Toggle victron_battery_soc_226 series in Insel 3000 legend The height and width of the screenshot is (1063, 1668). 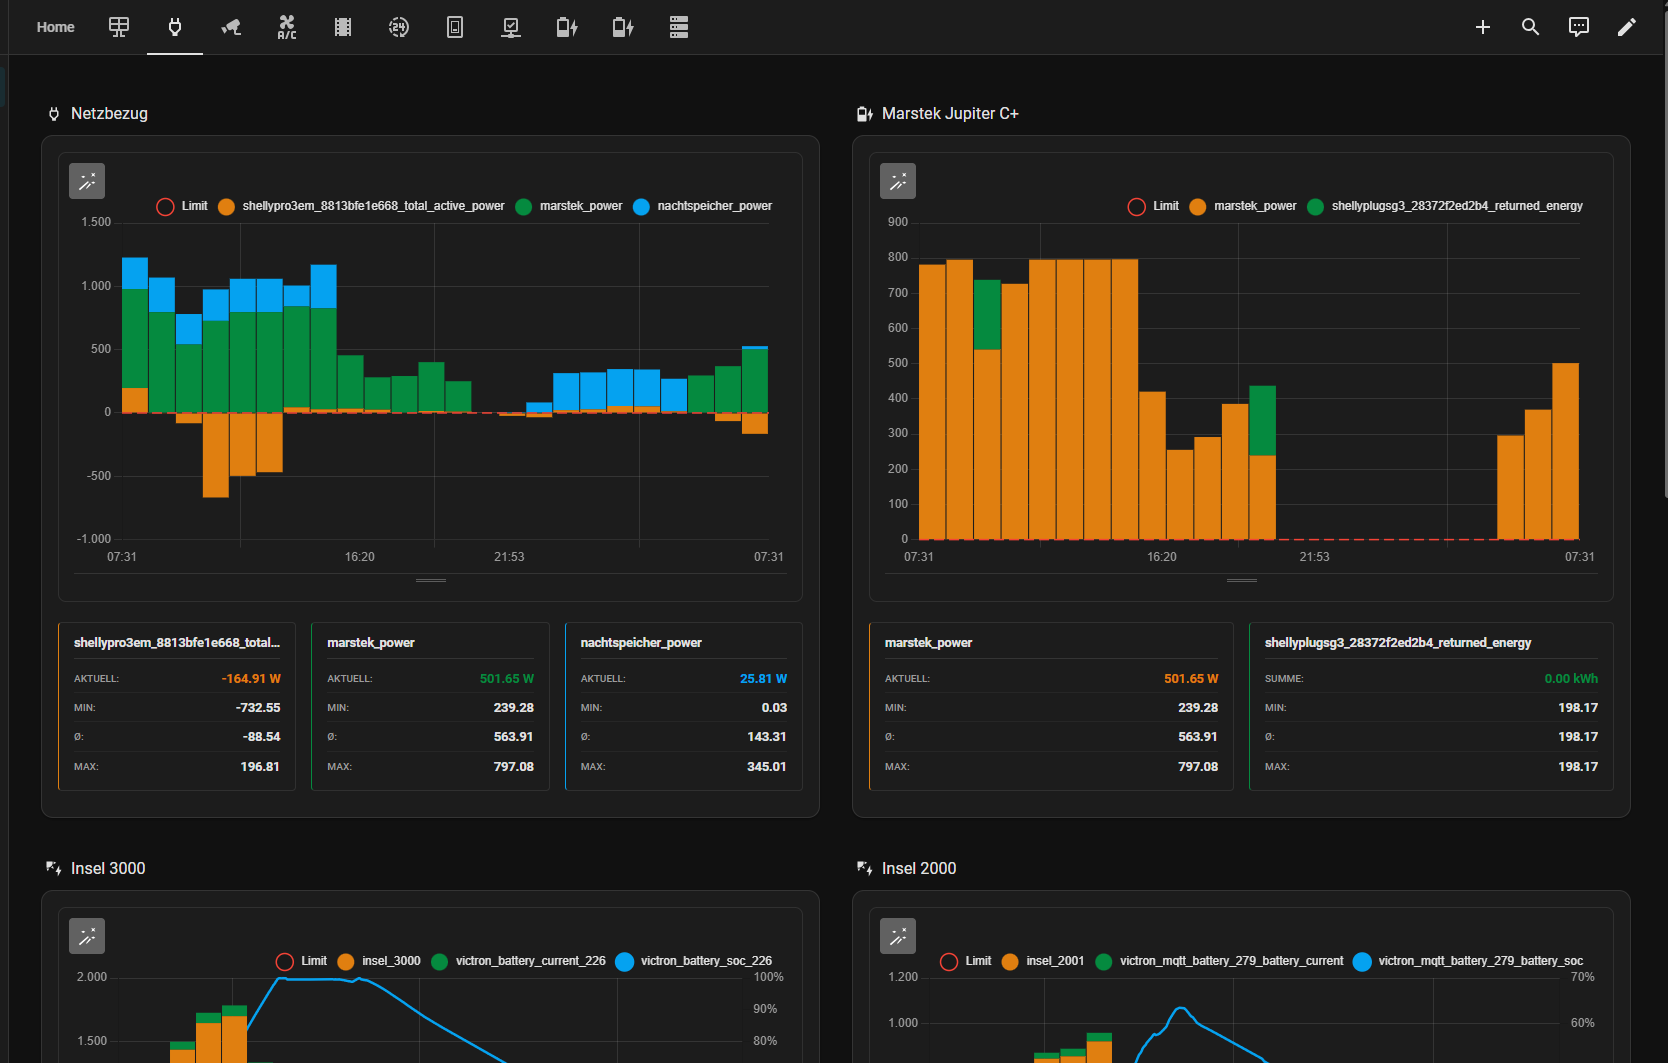tap(695, 961)
